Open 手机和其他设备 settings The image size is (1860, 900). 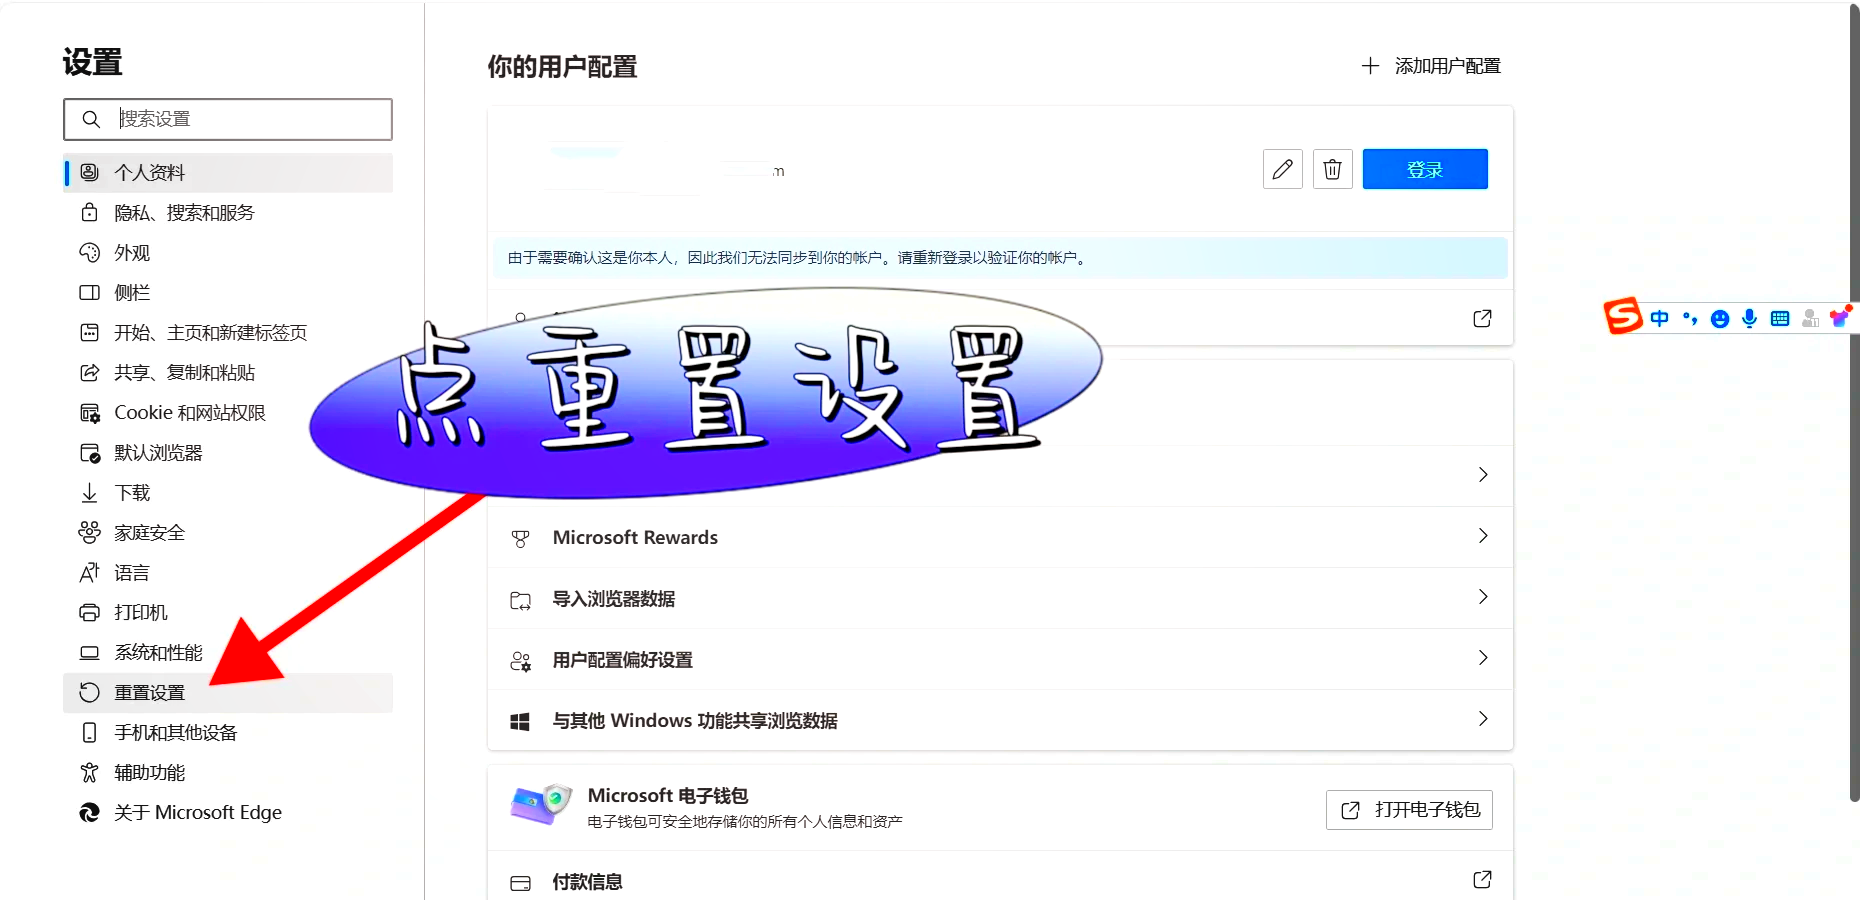click(228, 732)
